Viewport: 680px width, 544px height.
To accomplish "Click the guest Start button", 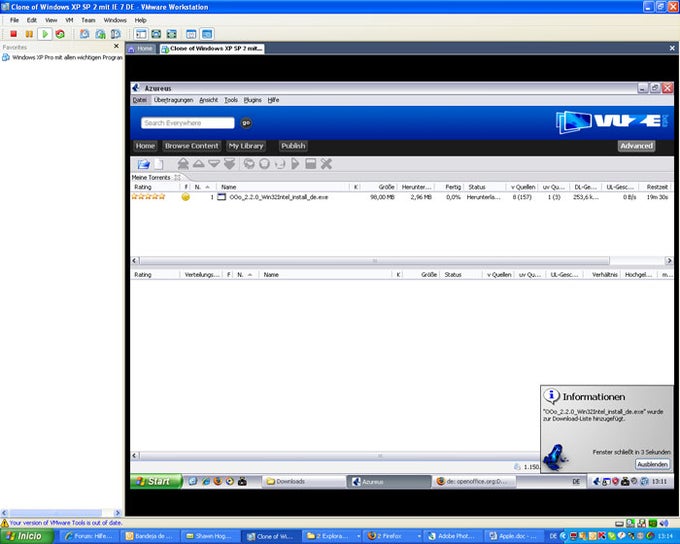I will (x=156, y=481).
